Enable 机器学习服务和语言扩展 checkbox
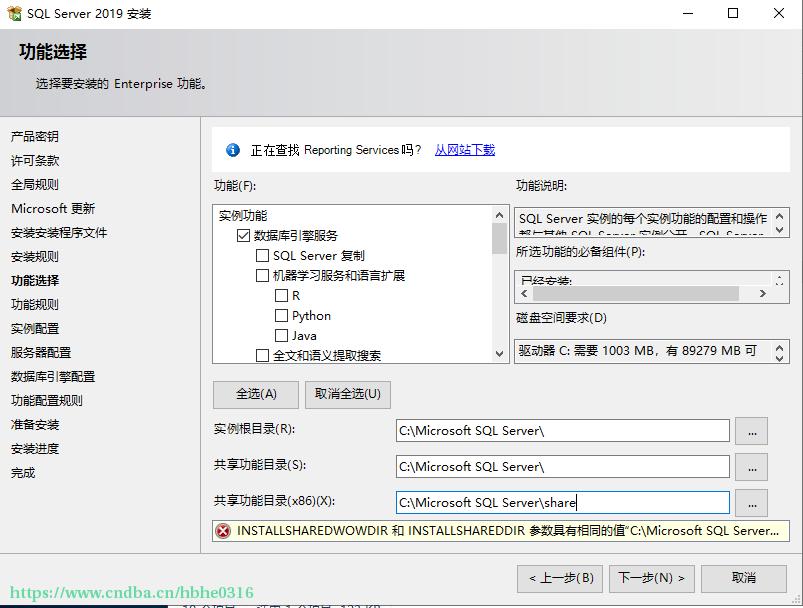Viewport: 803px width, 608px height. 262,276
